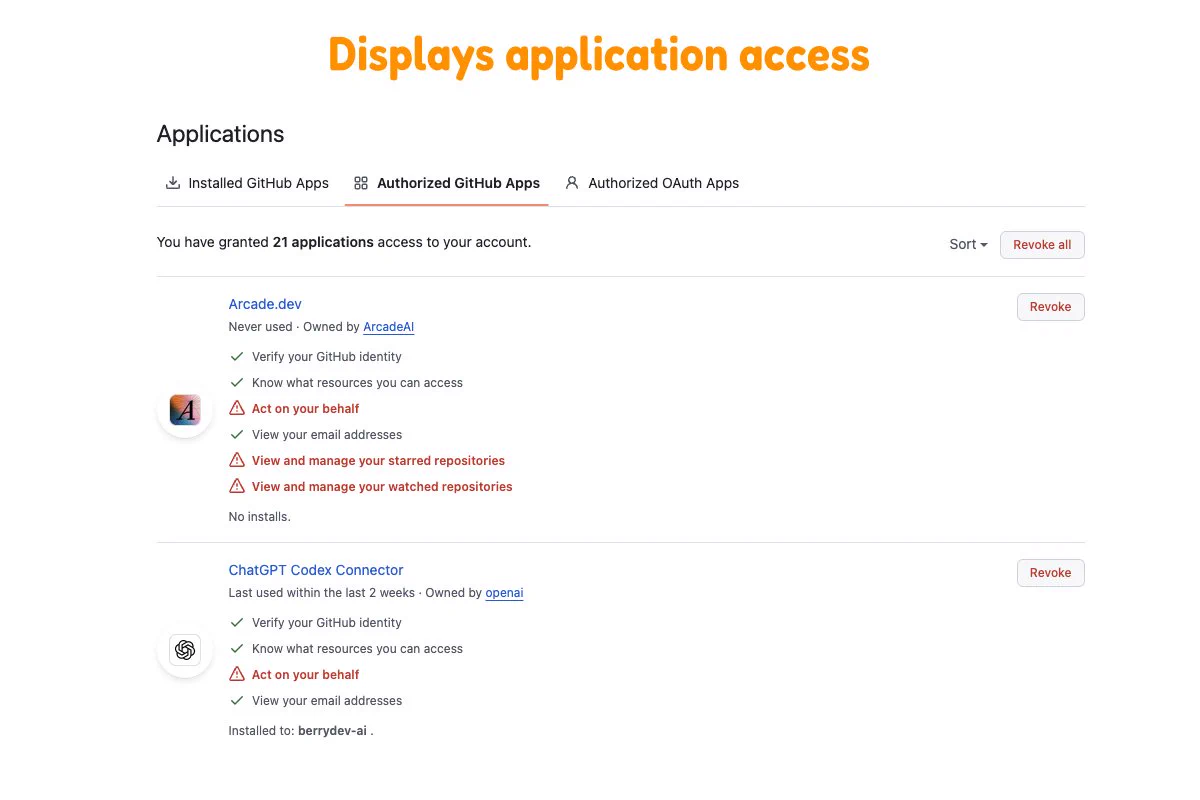Click checkmark beside ChatGPT Codex View your email addresses

pyautogui.click(x=237, y=700)
